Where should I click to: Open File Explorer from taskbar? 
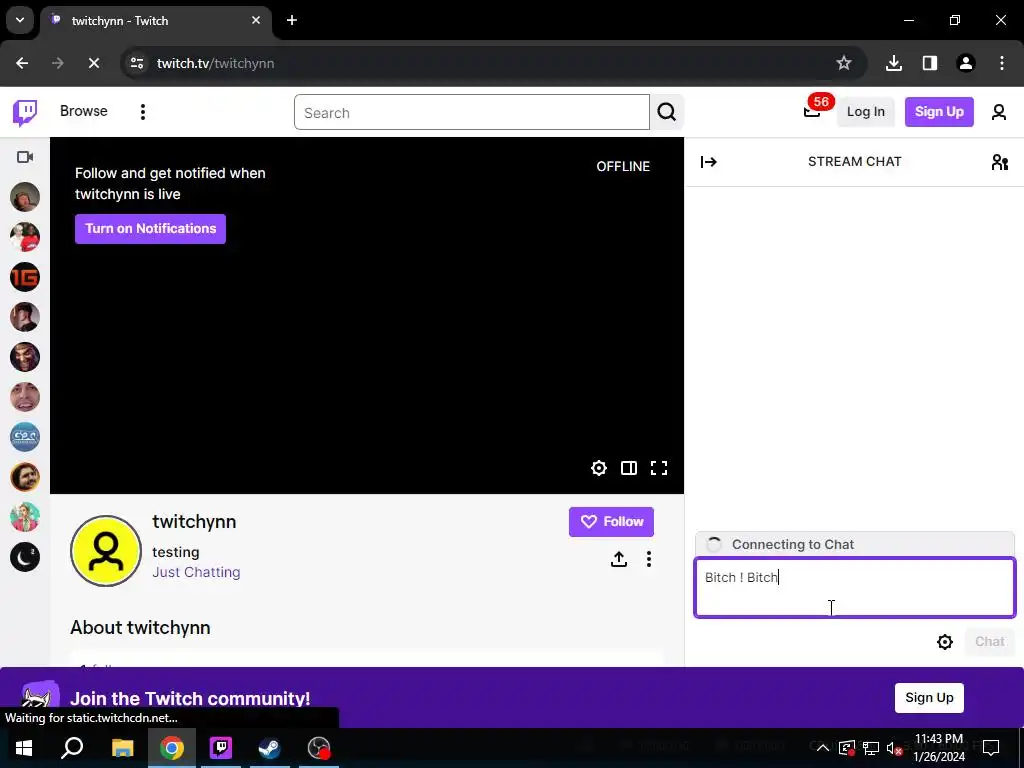tap(122, 748)
